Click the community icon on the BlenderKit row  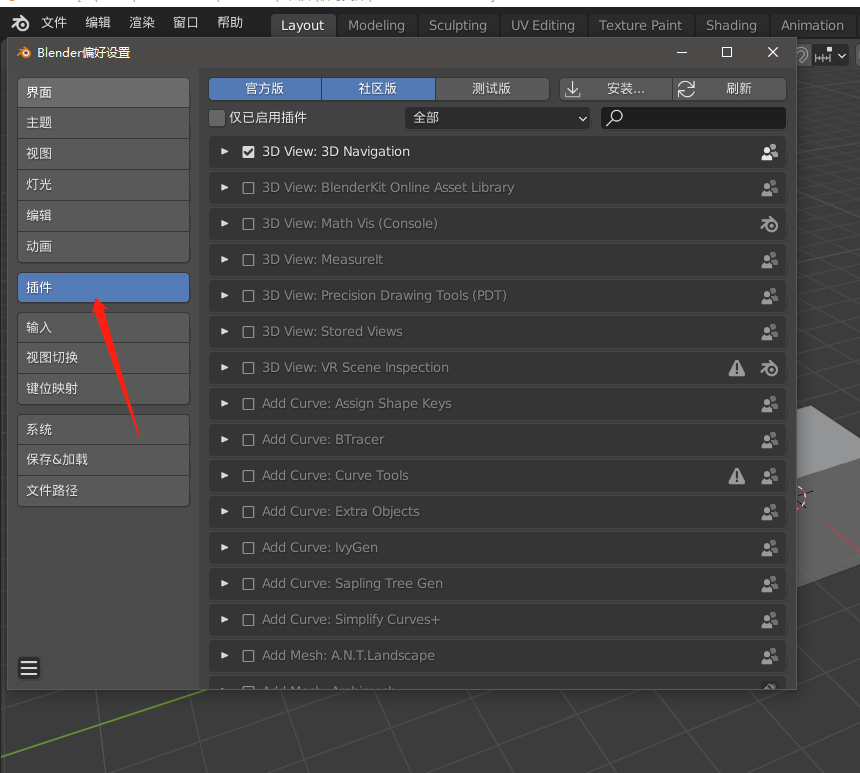tap(770, 188)
